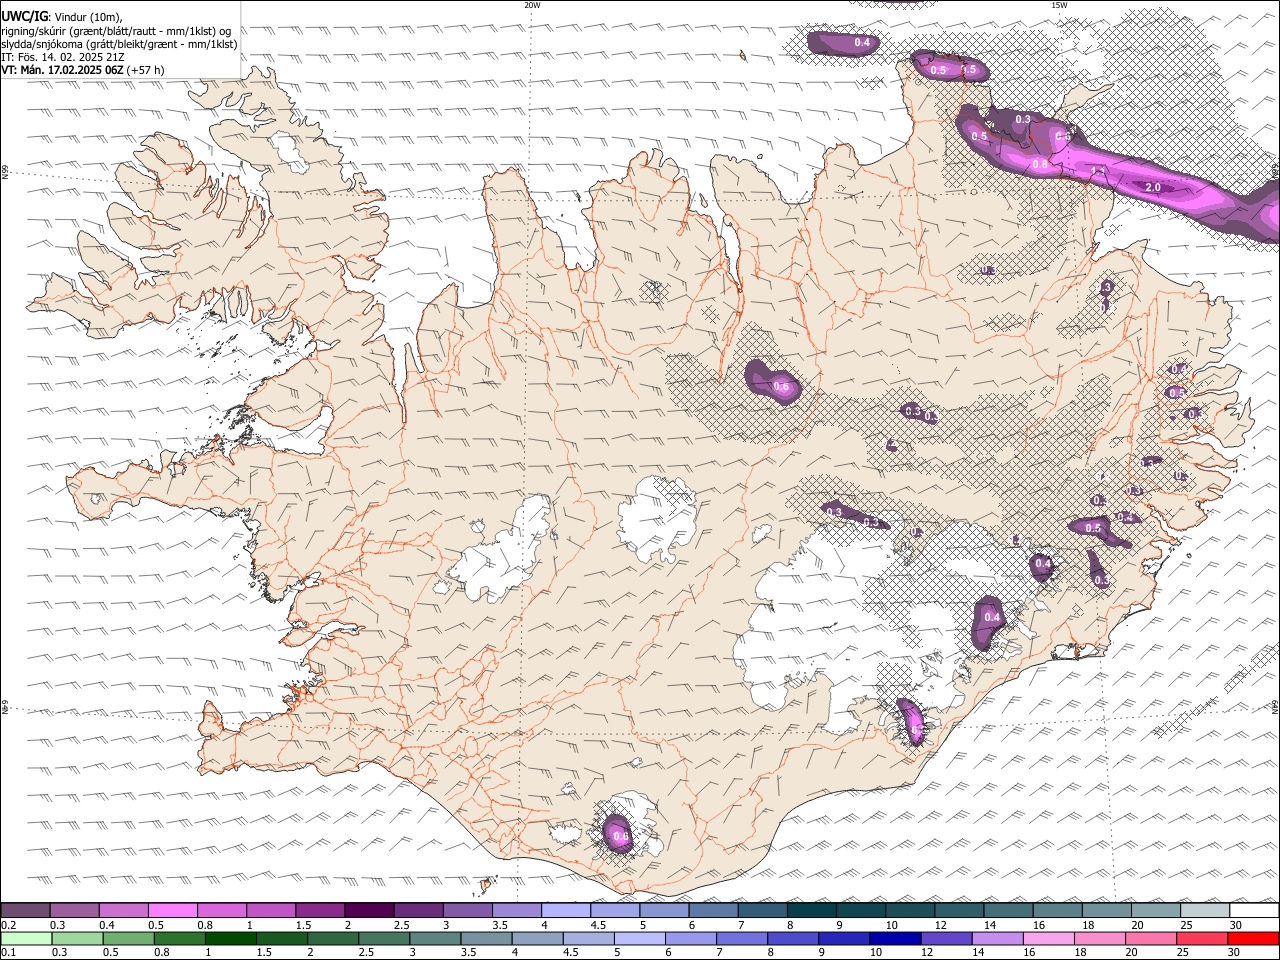Click the darkest purple 2–2.5 swatch in upper legend
This screenshot has width=1280, height=960.
tap(369, 911)
